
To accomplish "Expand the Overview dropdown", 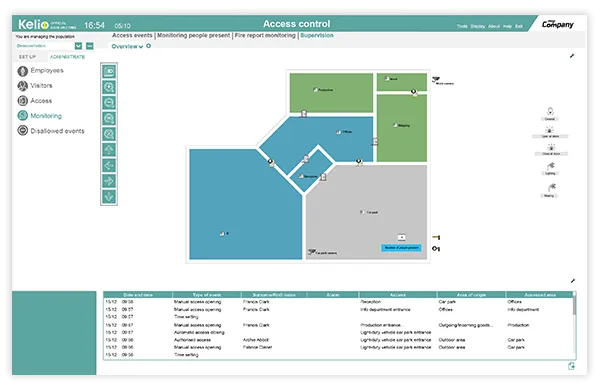I will 127,46.
